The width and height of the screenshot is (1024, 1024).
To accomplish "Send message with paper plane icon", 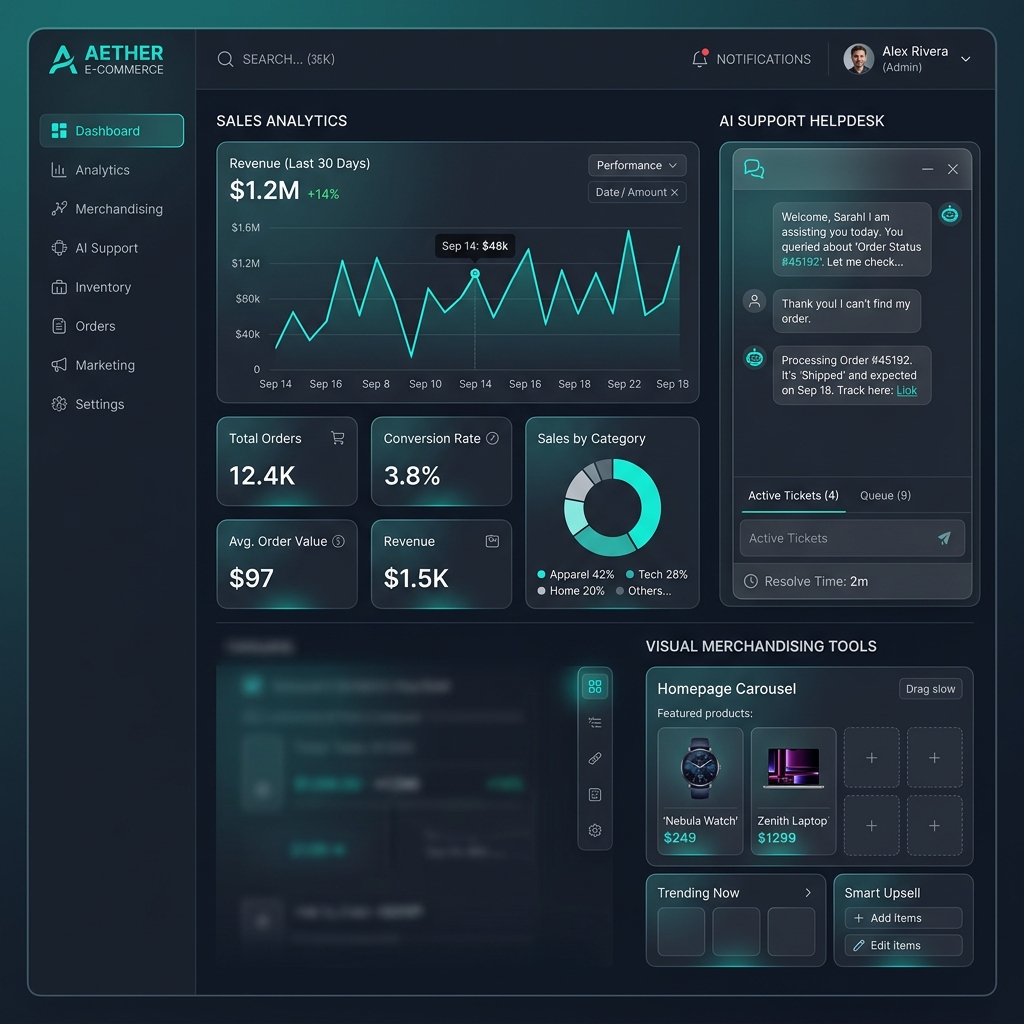I will [944, 538].
